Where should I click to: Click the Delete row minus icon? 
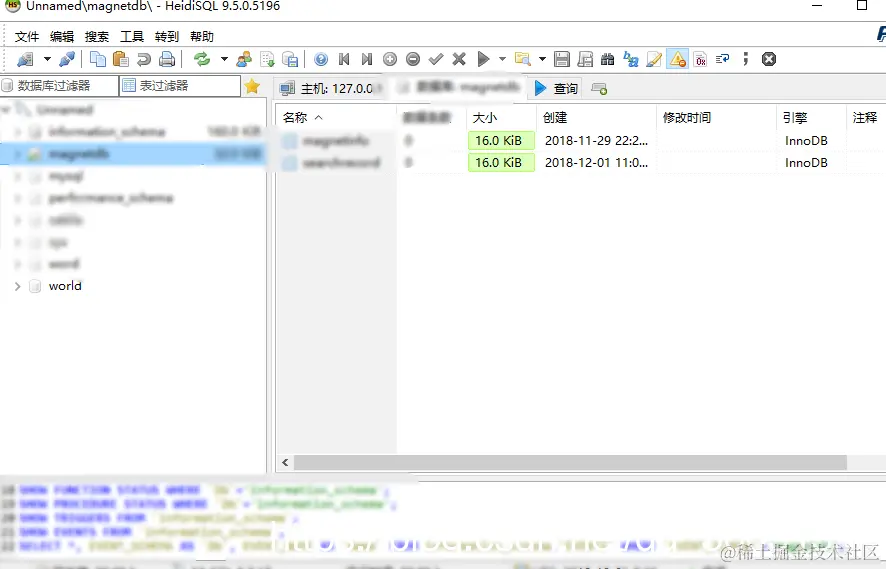pyautogui.click(x=413, y=59)
